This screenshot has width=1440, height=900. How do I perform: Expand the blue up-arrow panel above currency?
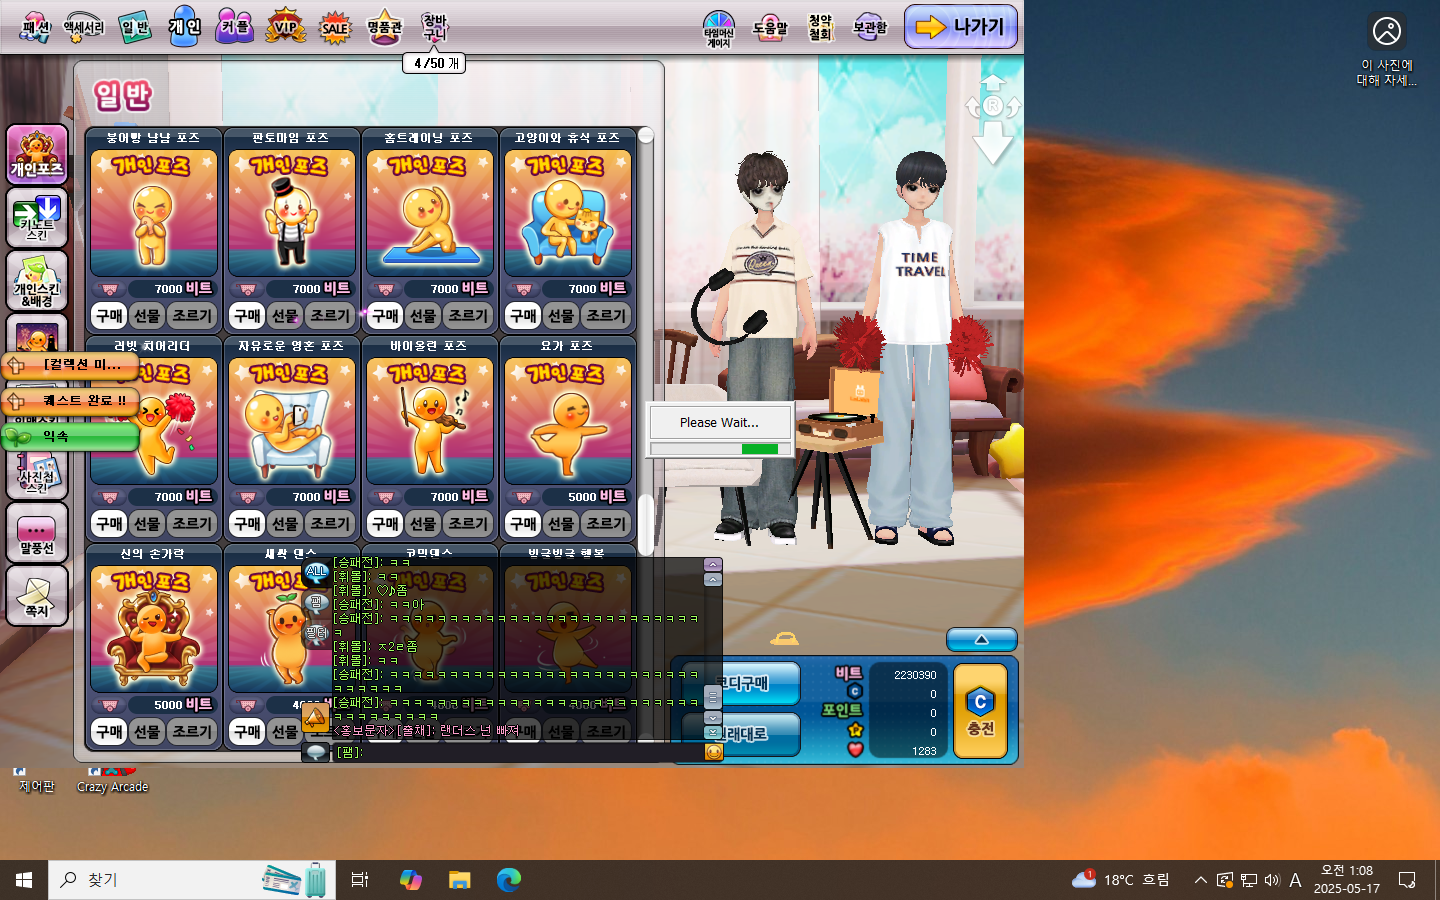coord(981,640)
